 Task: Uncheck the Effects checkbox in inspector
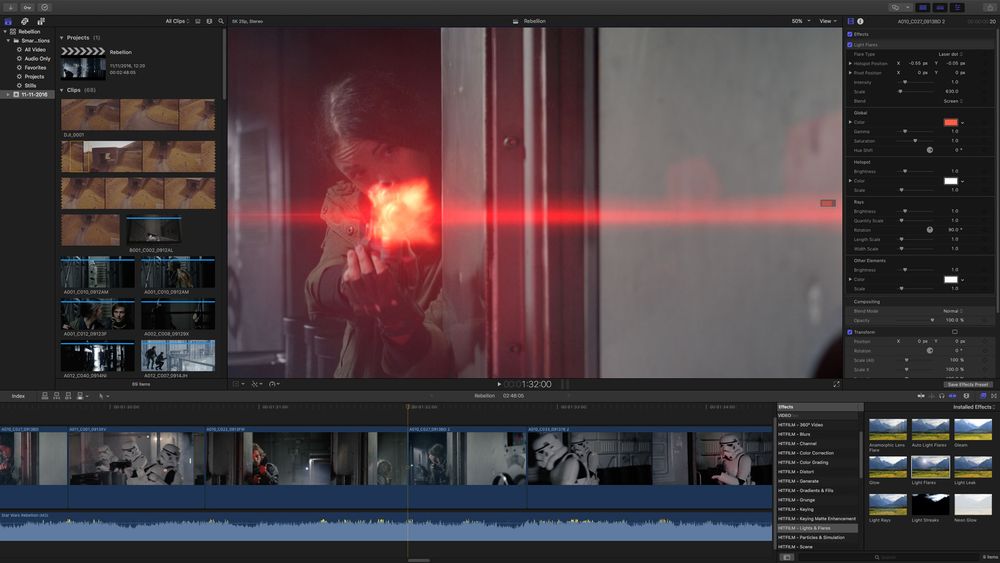click(x=849, y=34)
